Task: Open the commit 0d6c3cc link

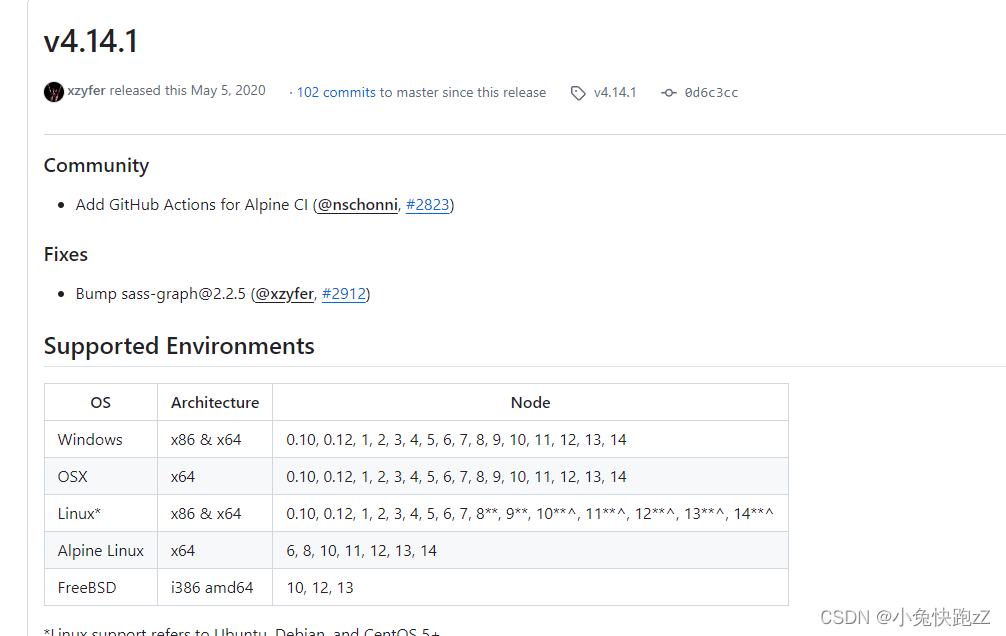Action: pyautogui.click(x=711, y=93)
